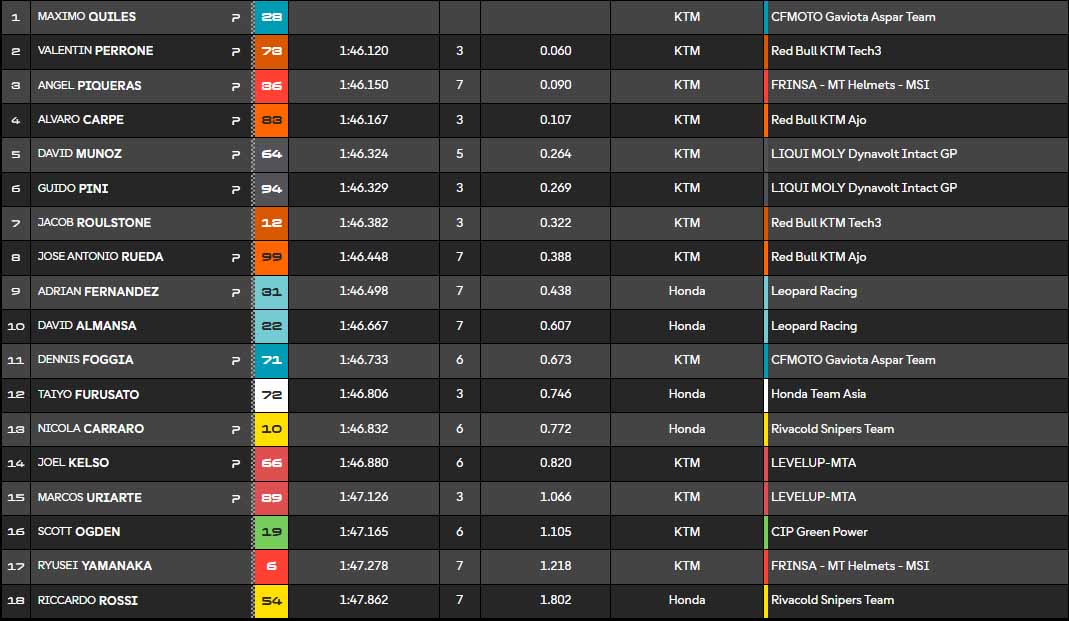
Task: Select the Rivacold Snipers Team in Rossi's row
Action: (x=832, y=600)
